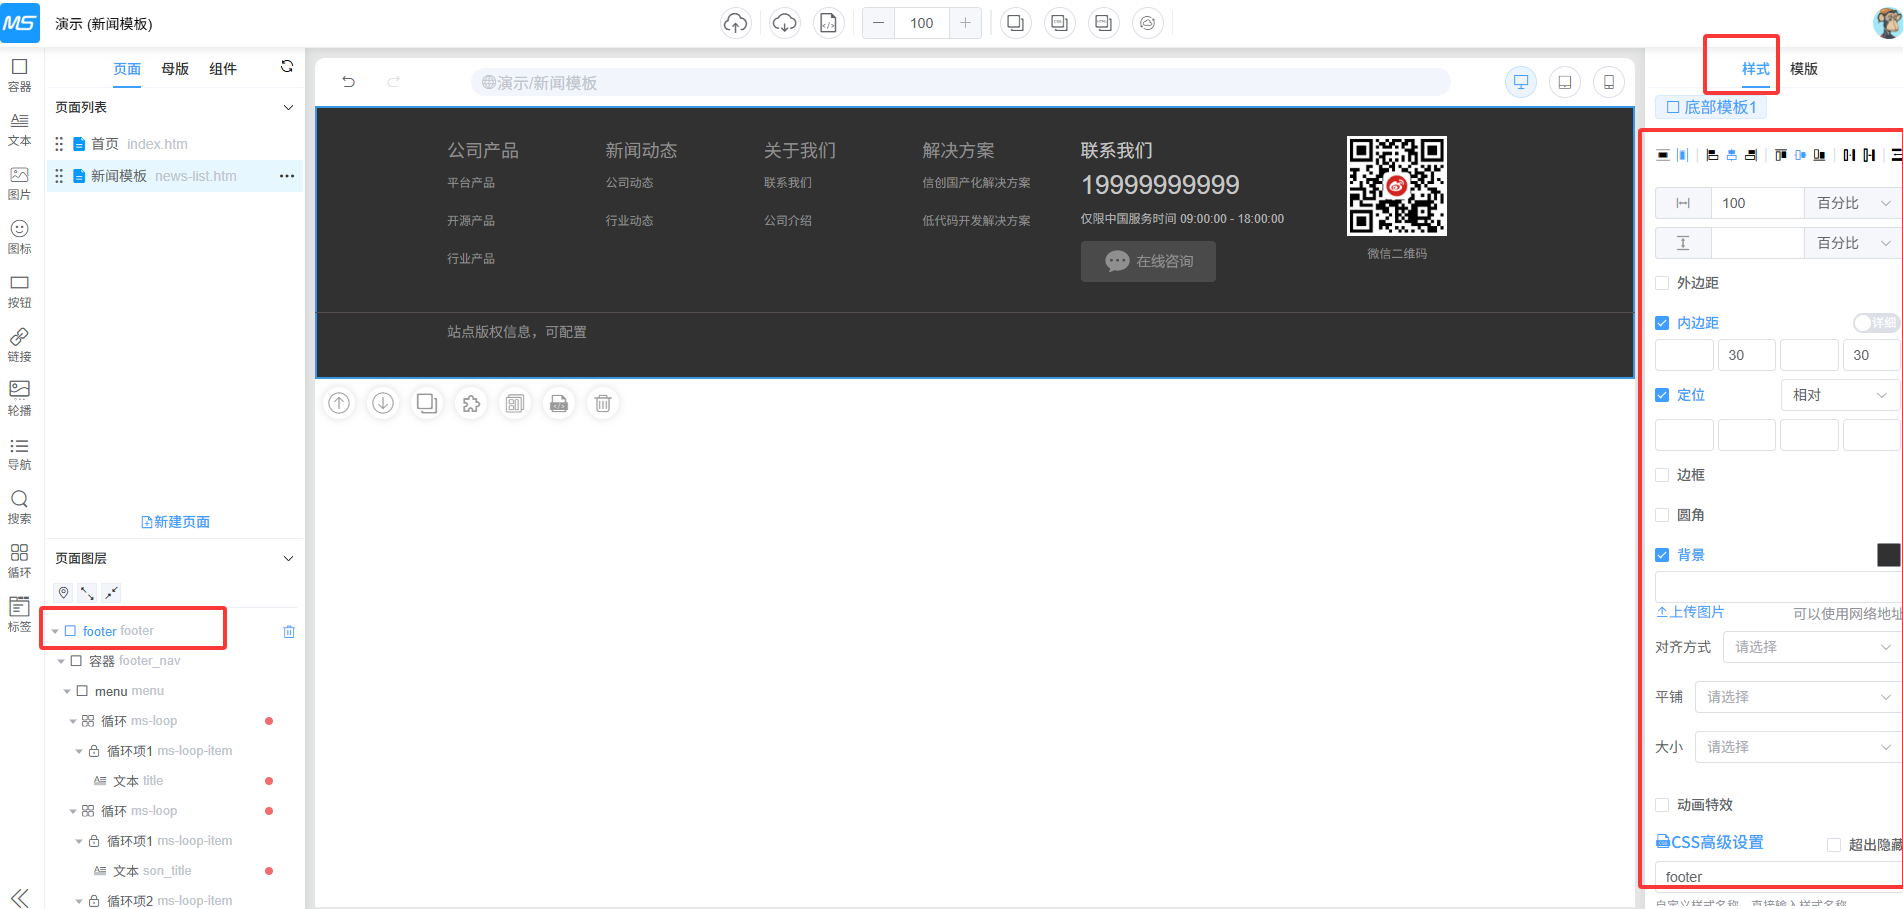This screenshot has width=1903, height=909.
Task: Enable the 圆角 rounded corner checkbox
Action: (1662, 515)
